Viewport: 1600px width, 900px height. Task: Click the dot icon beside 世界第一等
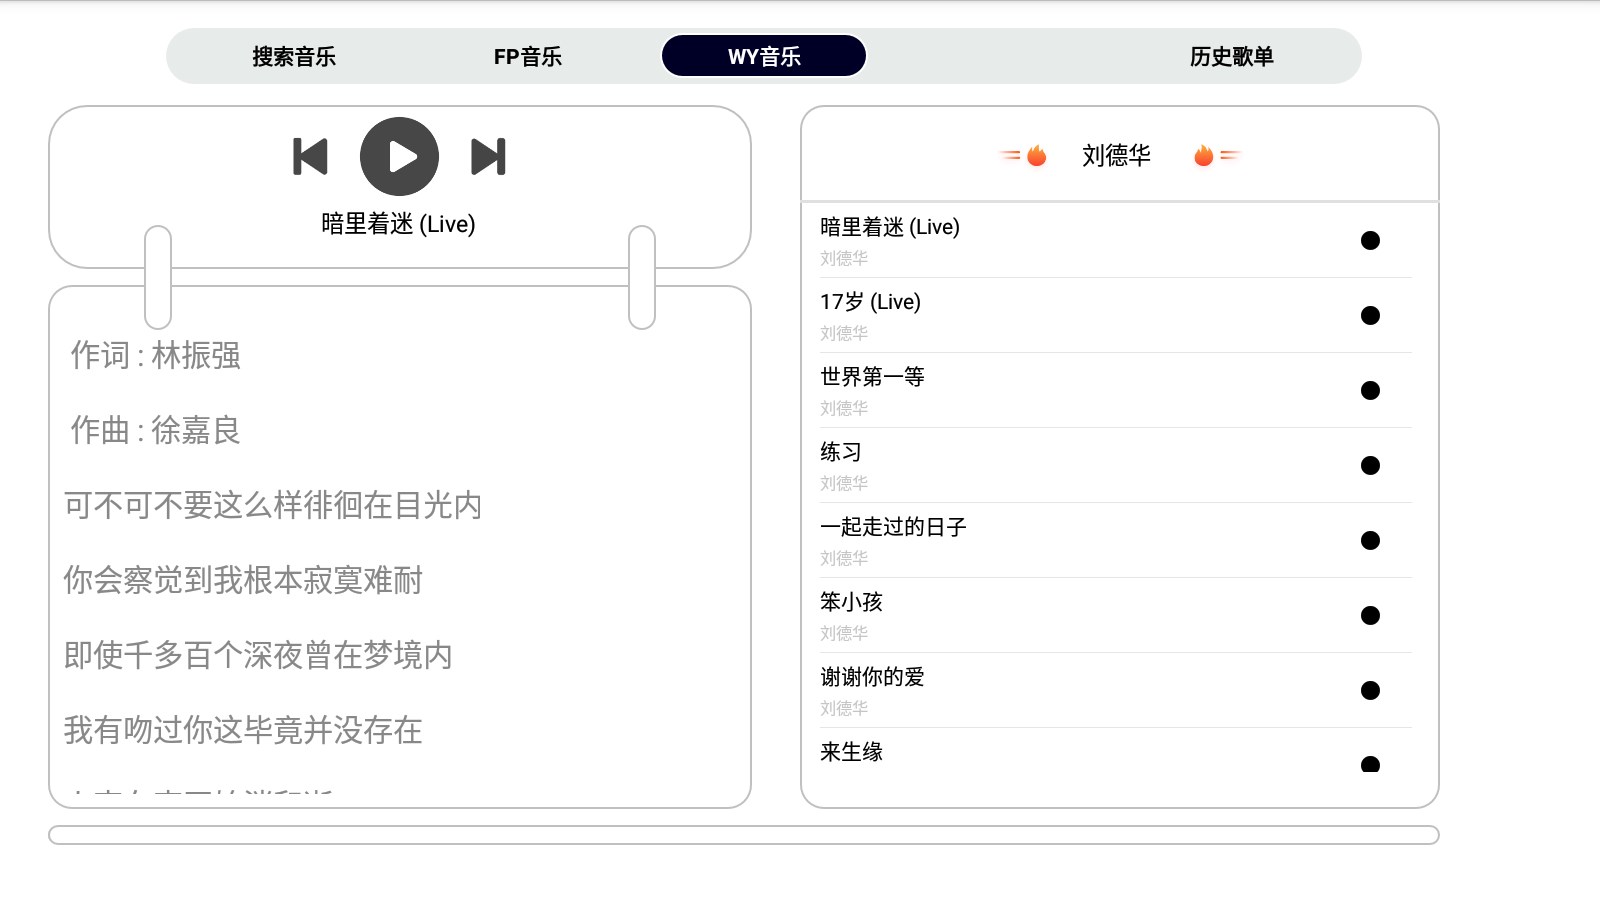pos(1372,390)
